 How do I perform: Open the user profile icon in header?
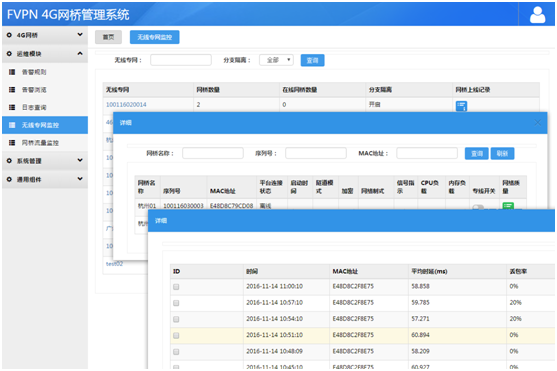point(537,15)
